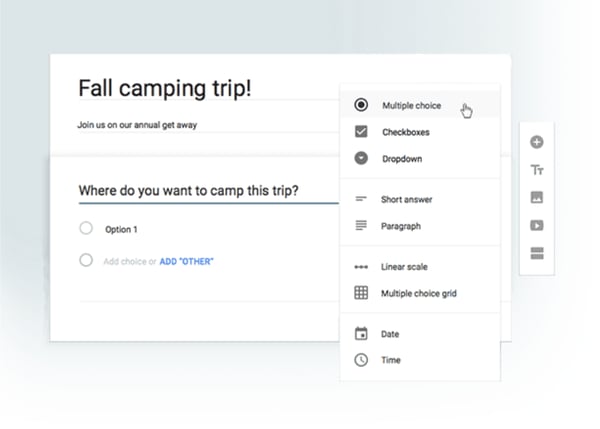Choose Dropdown question type
This screenshot has height=429, width=600.
tap(400, 159)
